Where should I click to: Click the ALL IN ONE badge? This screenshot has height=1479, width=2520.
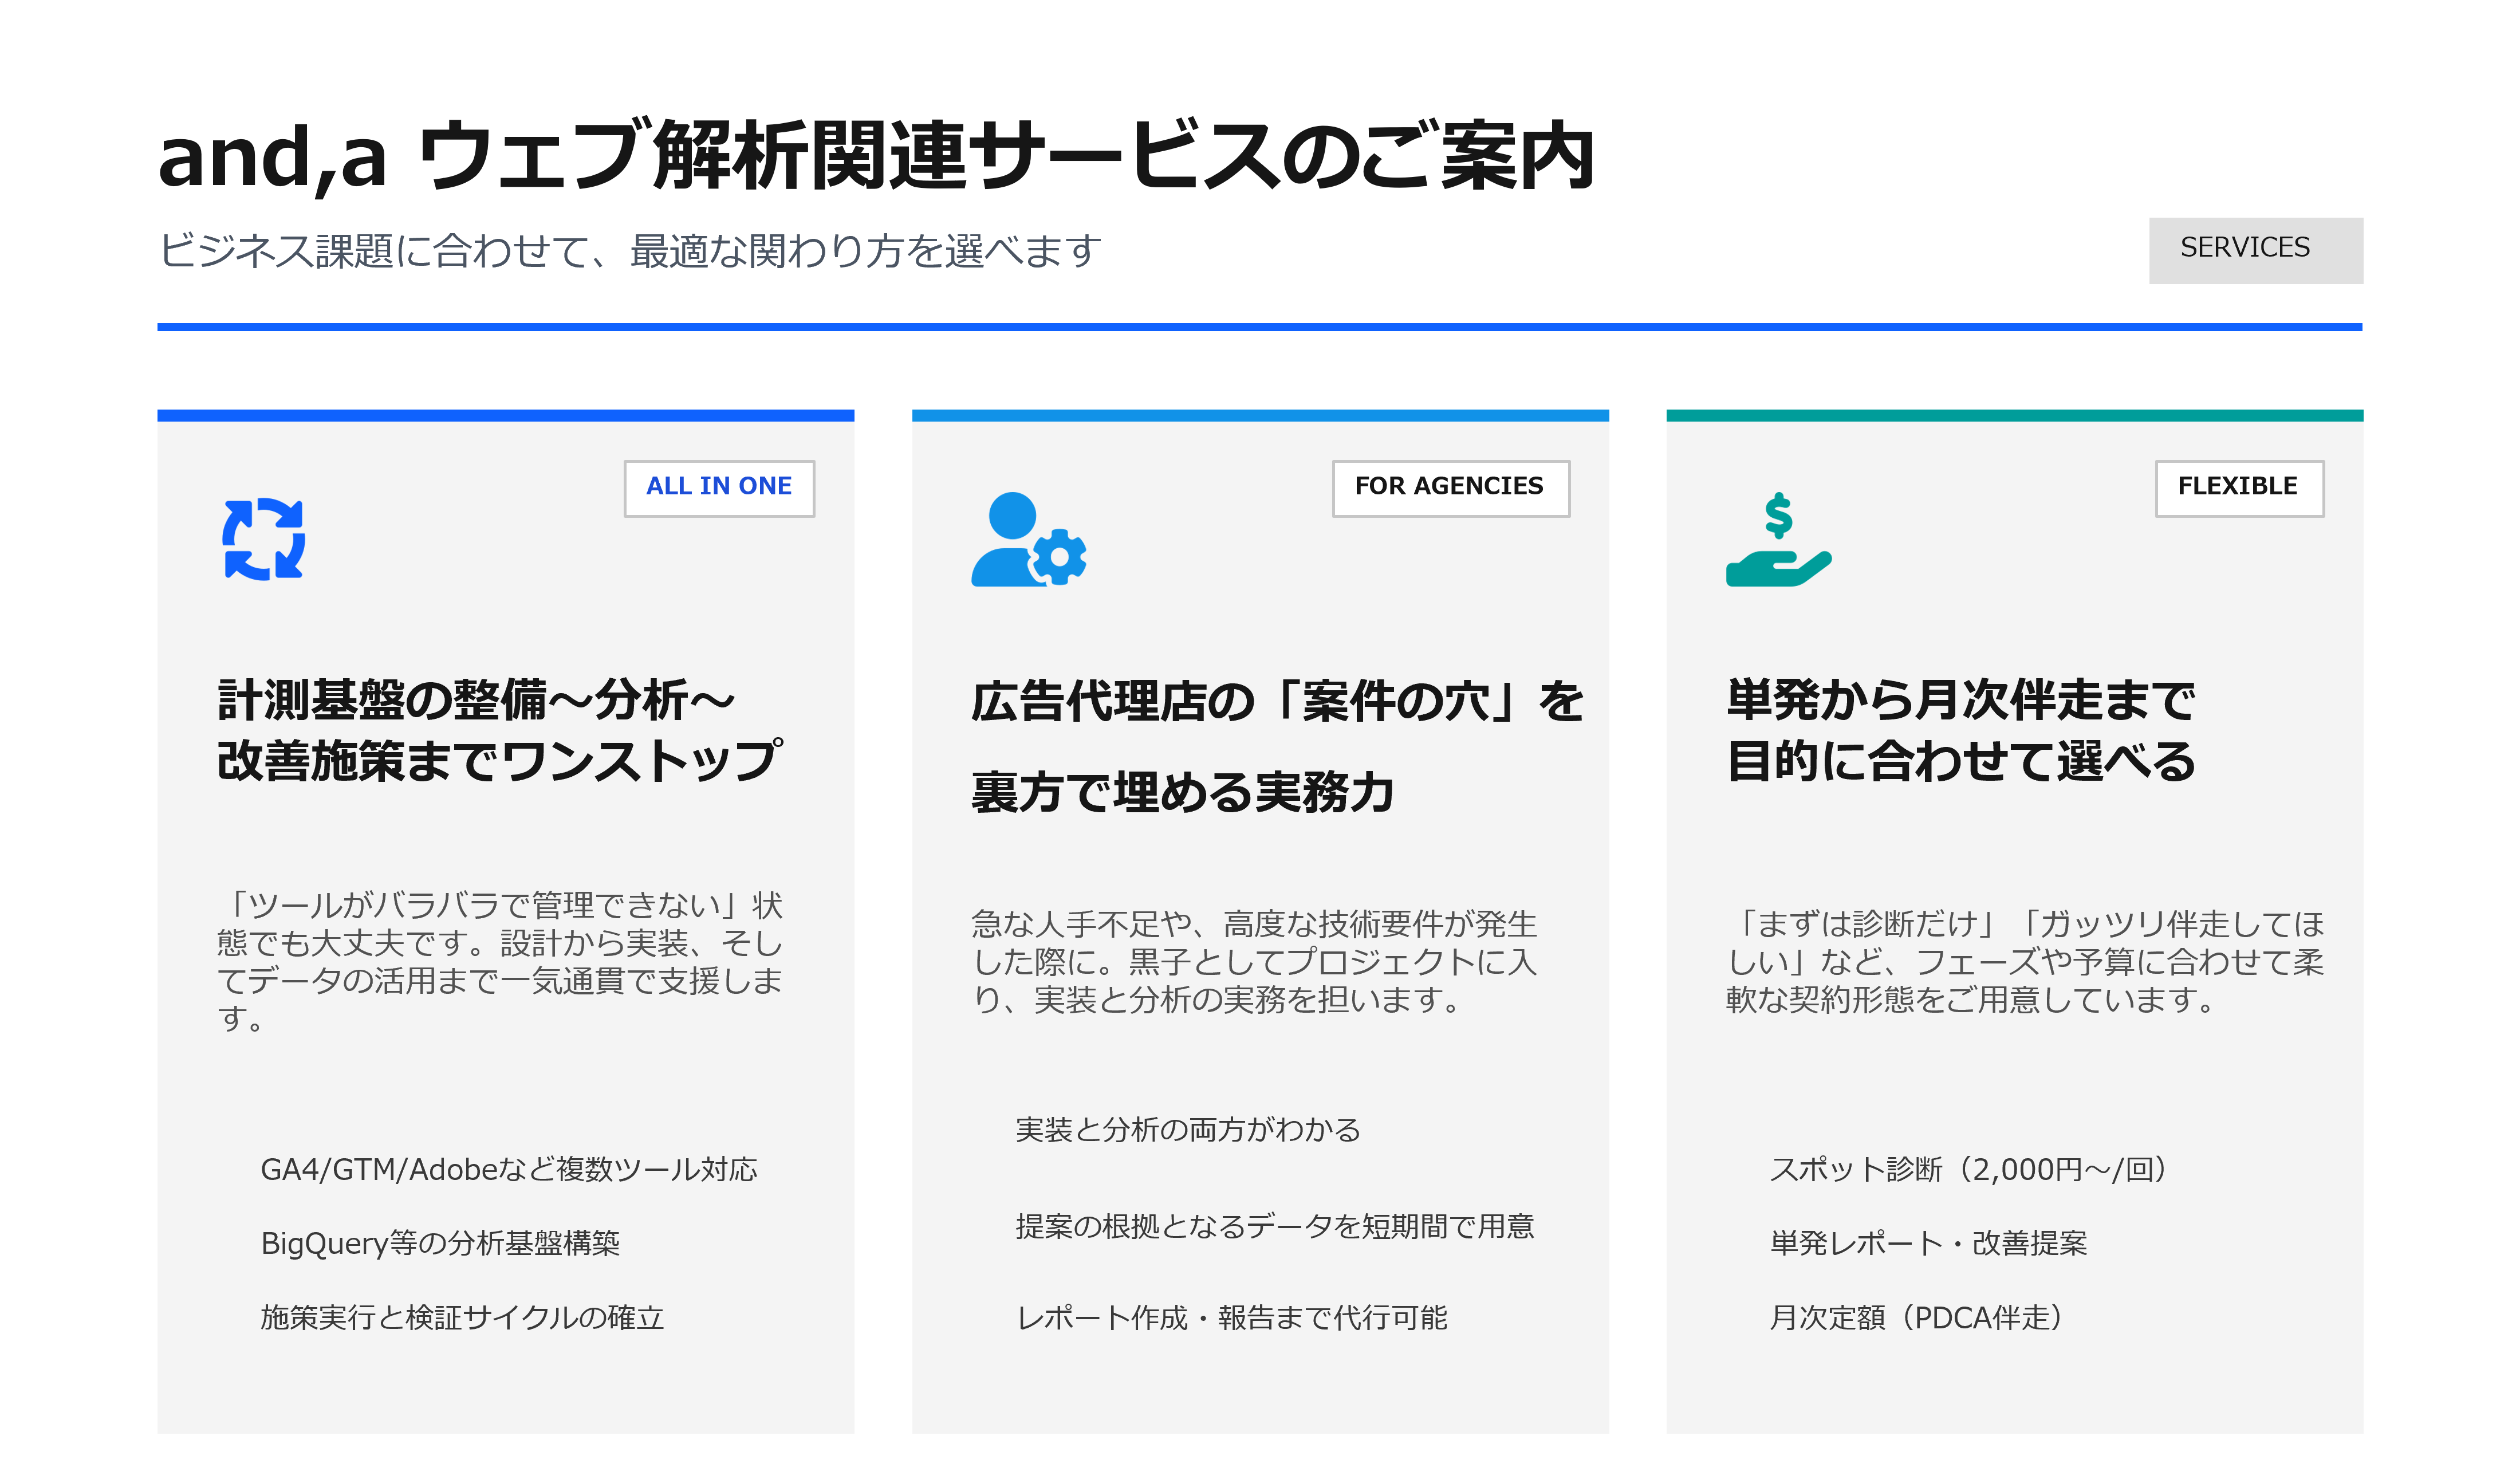pyautogui.click(x=718, y=487)
